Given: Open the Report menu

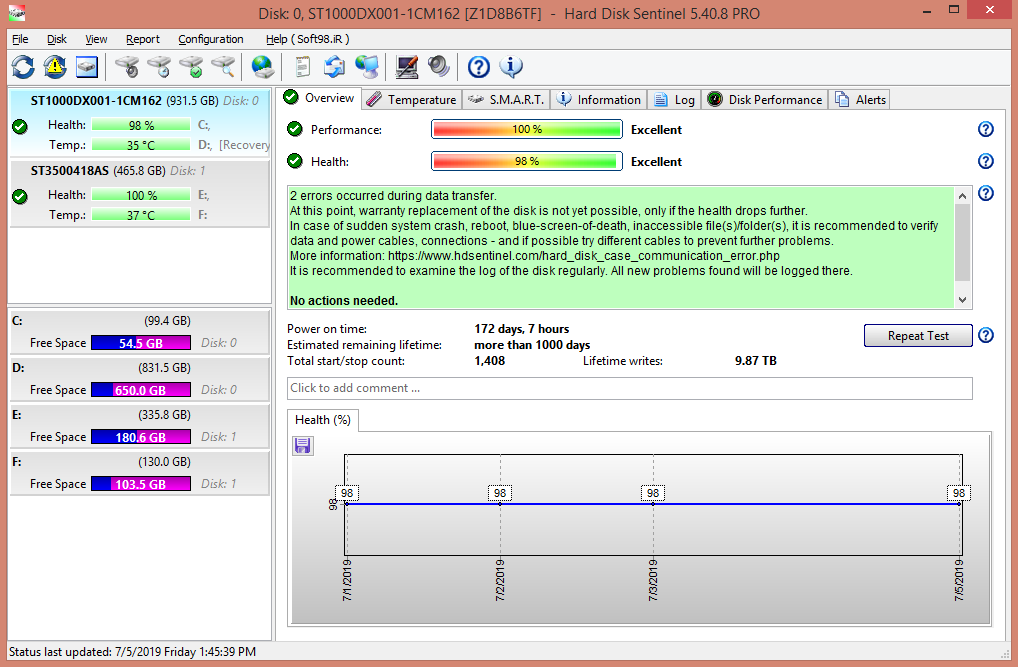Looking at the screenshot, I should point(142,39).
